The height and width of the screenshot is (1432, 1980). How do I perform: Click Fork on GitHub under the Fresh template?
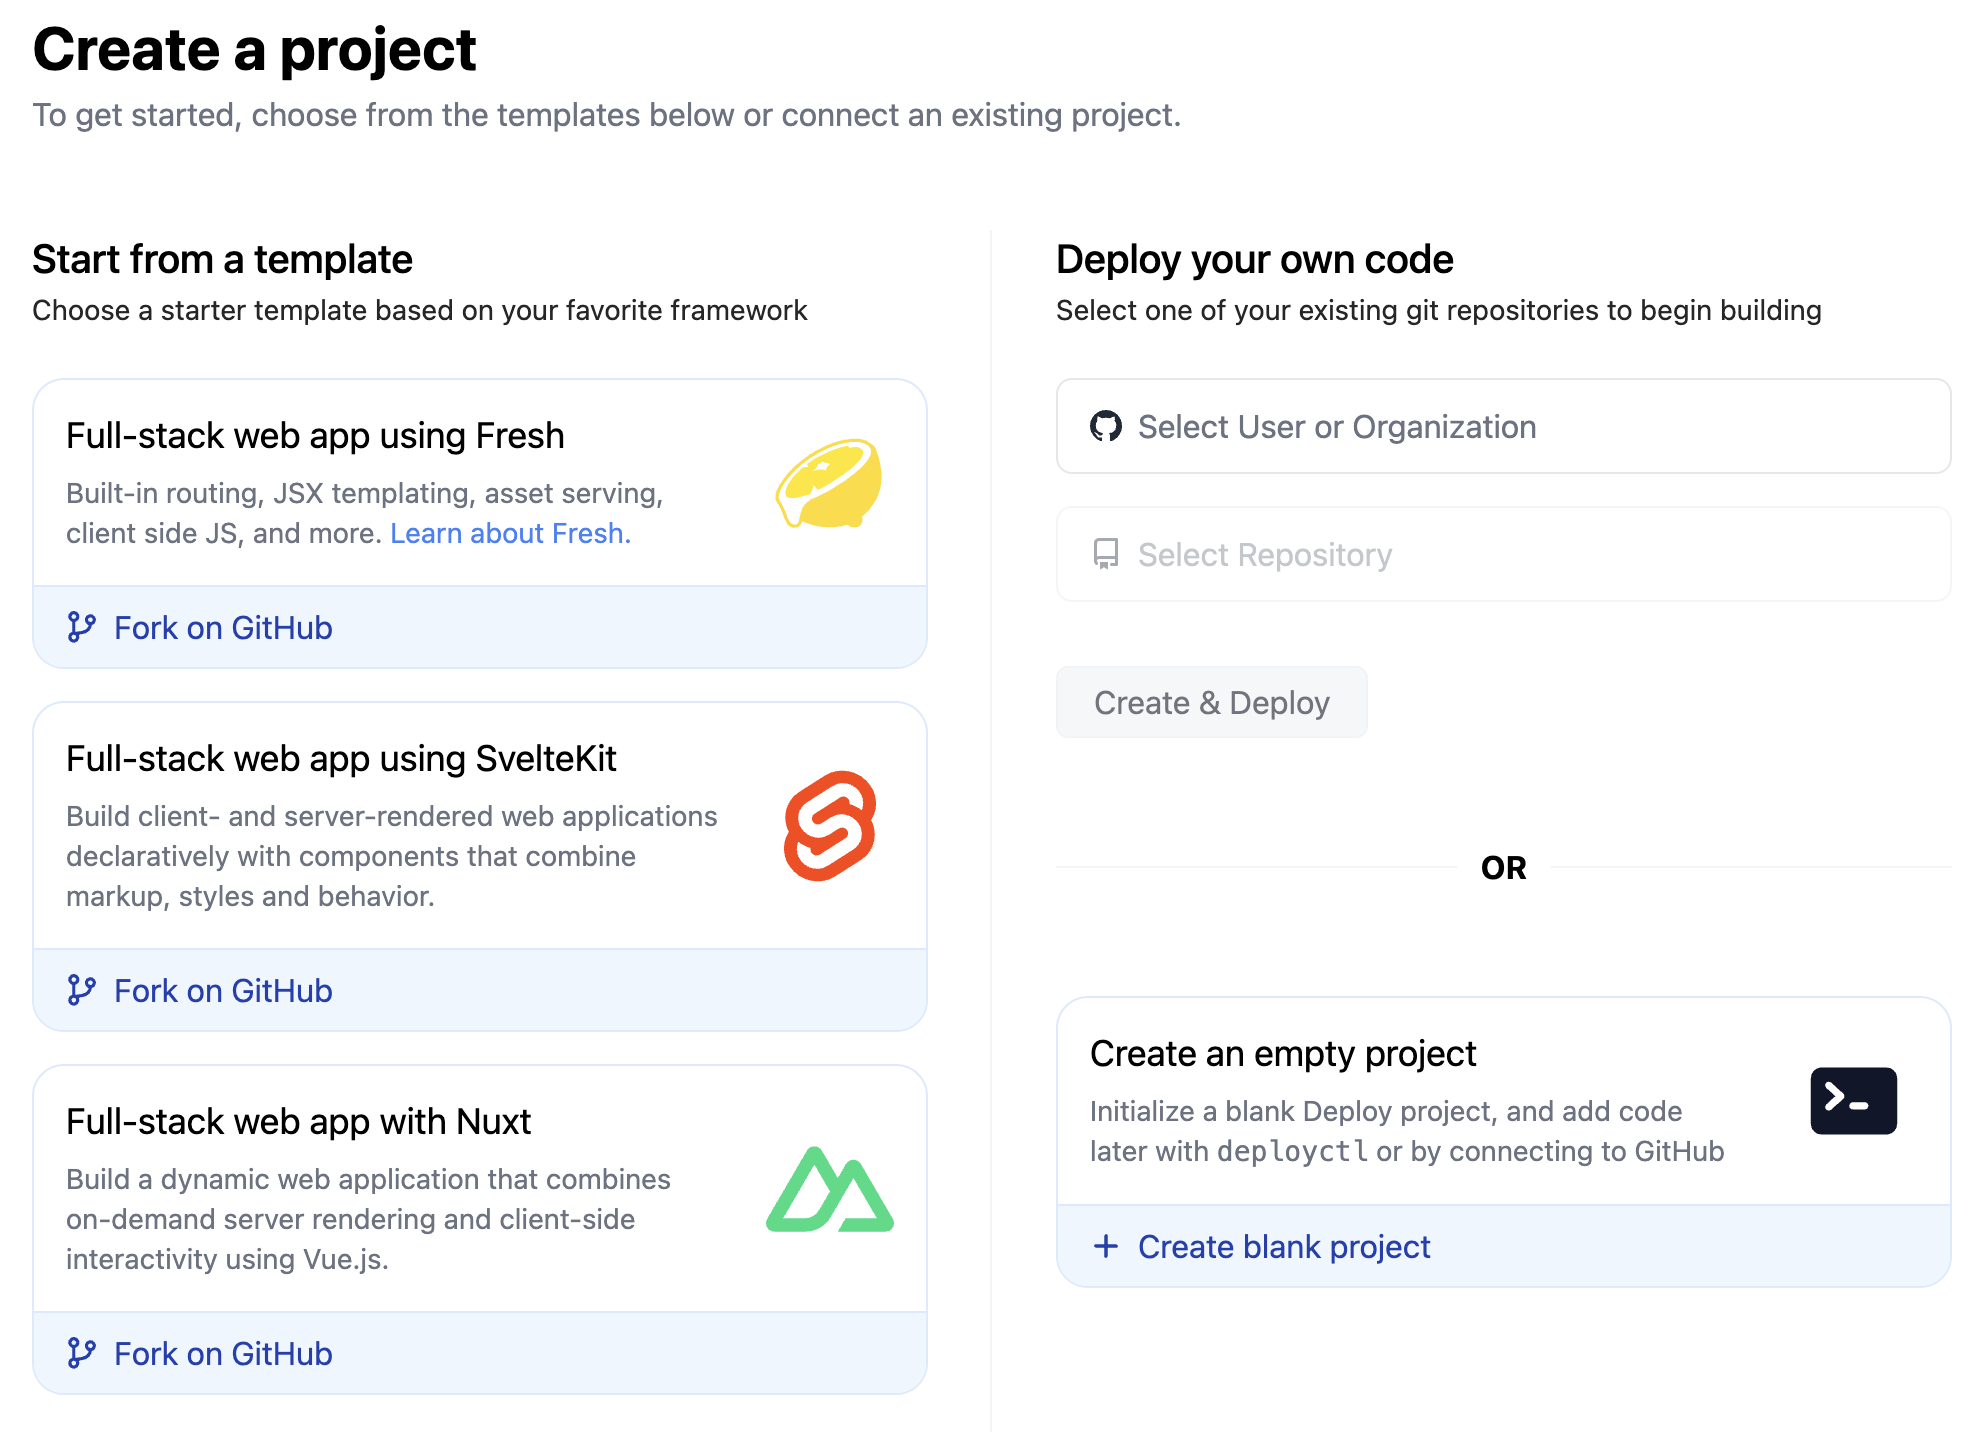[222, 627]
